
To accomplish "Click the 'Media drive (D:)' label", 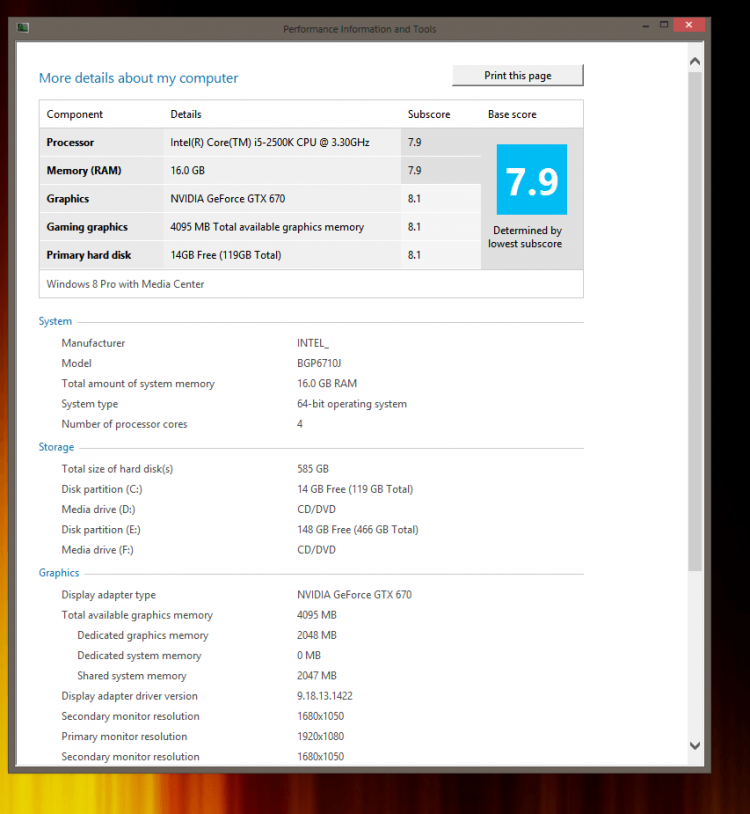I will (98, 509).
